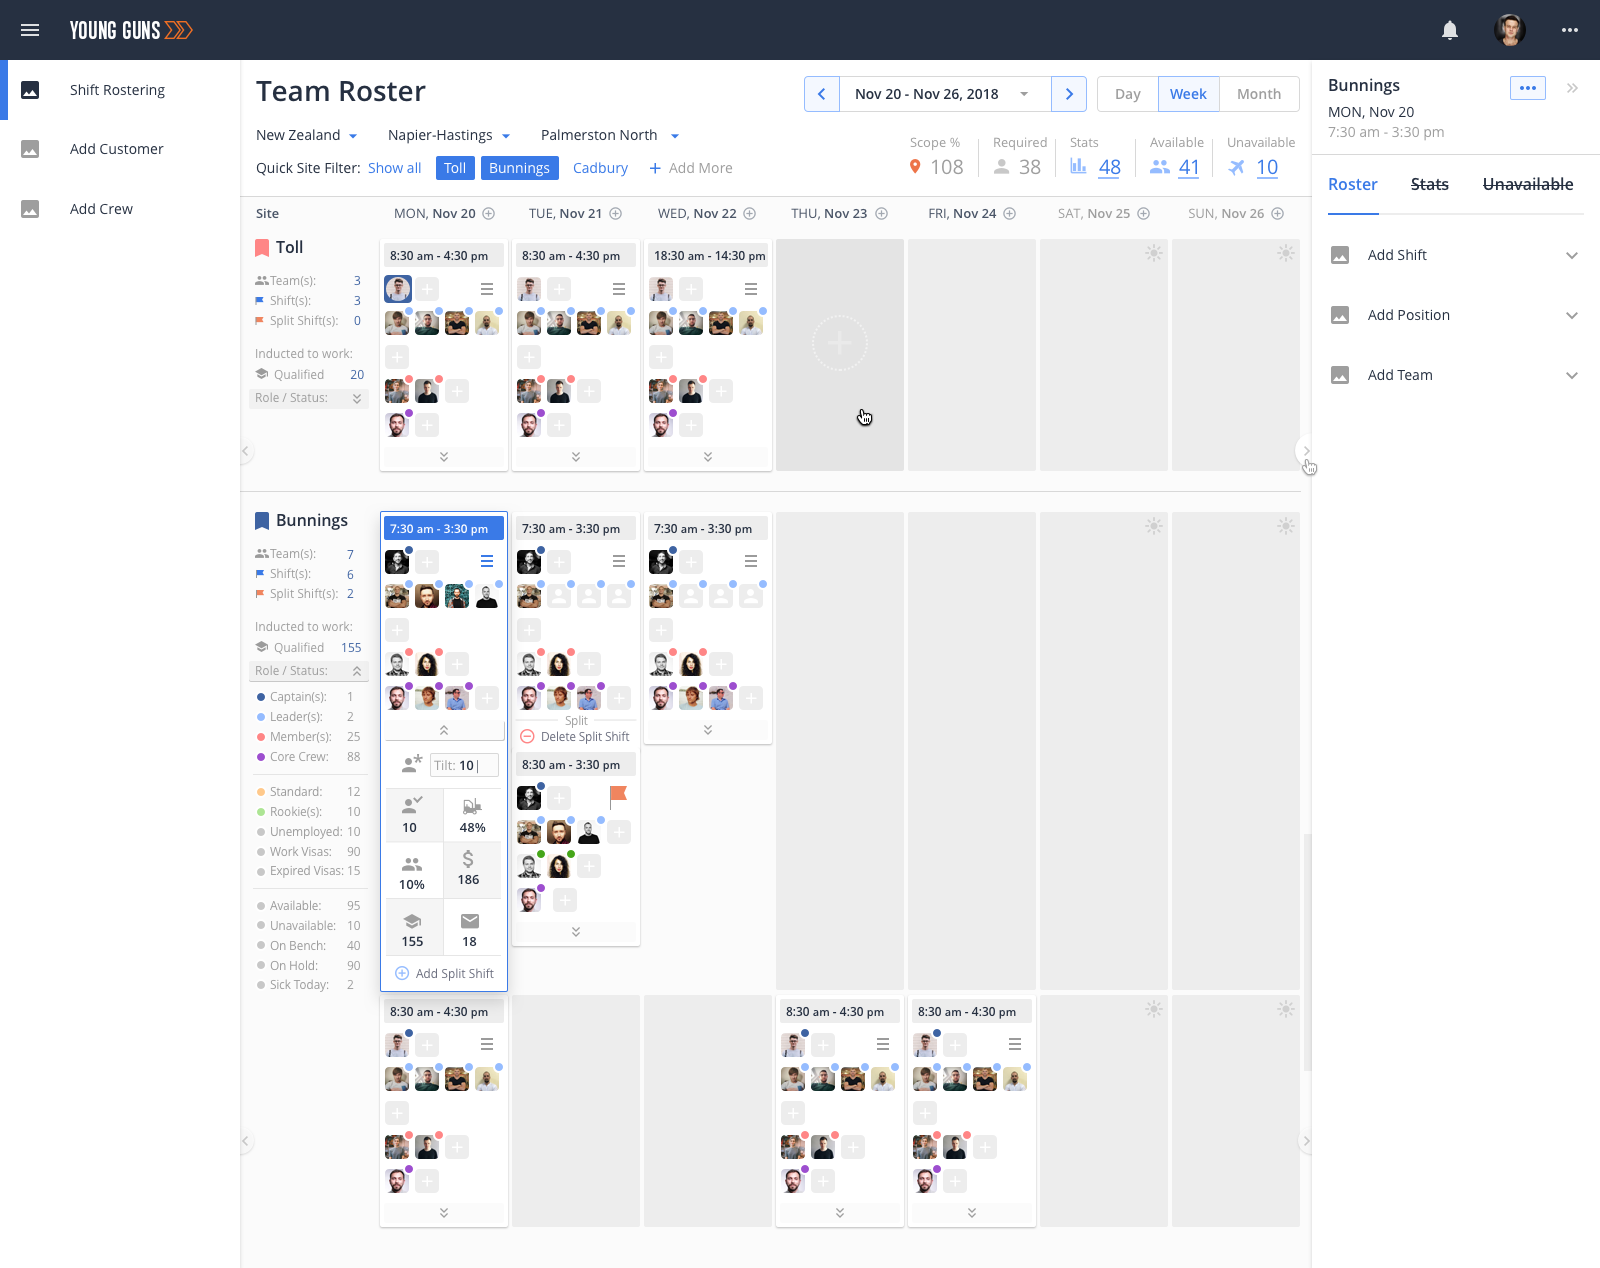Open the Palmerston North dropdown
The width and height of the screenshot is (1600, 1268).
click(610, 136)
